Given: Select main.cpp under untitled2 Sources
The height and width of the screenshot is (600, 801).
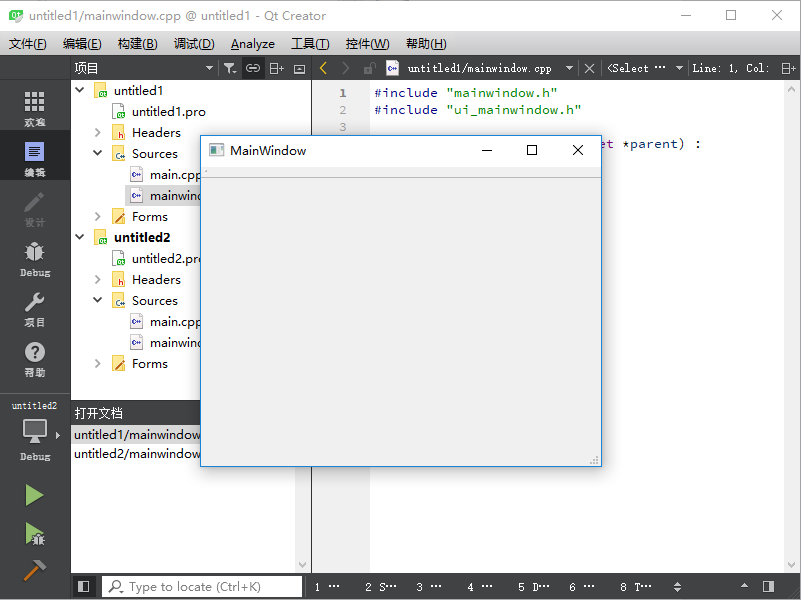Looking at the screenshot, I should [x=175, y=322].
